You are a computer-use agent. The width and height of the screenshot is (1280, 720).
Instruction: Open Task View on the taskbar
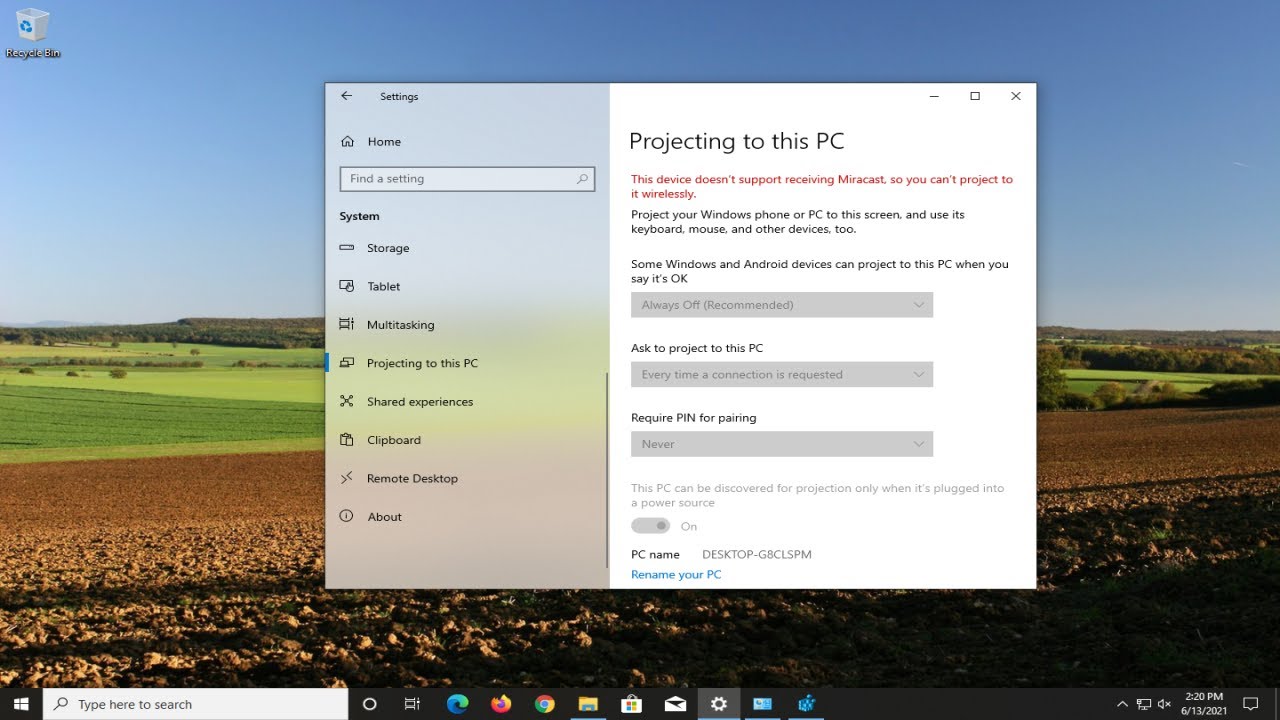coord(412,704)
